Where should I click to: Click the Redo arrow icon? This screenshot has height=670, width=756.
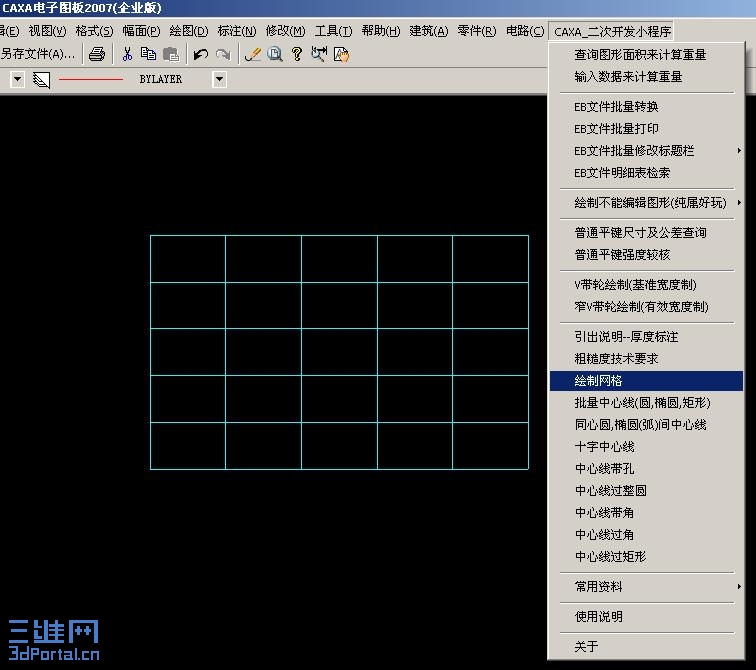click(223, 54)
